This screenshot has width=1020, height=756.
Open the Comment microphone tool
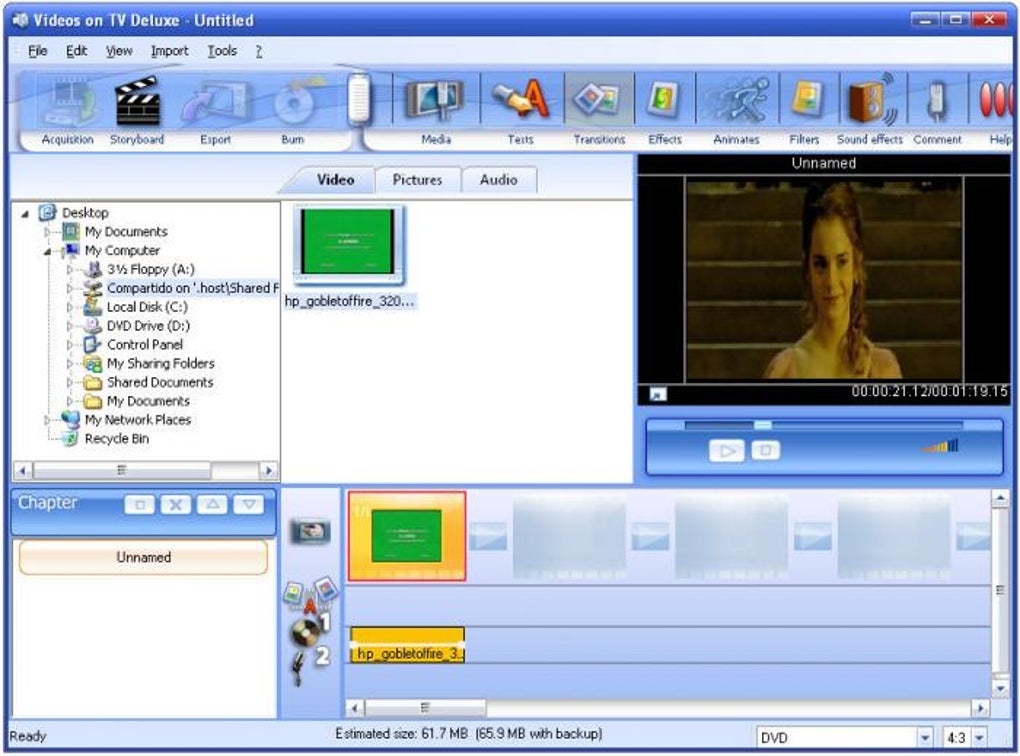click(937, 111)
